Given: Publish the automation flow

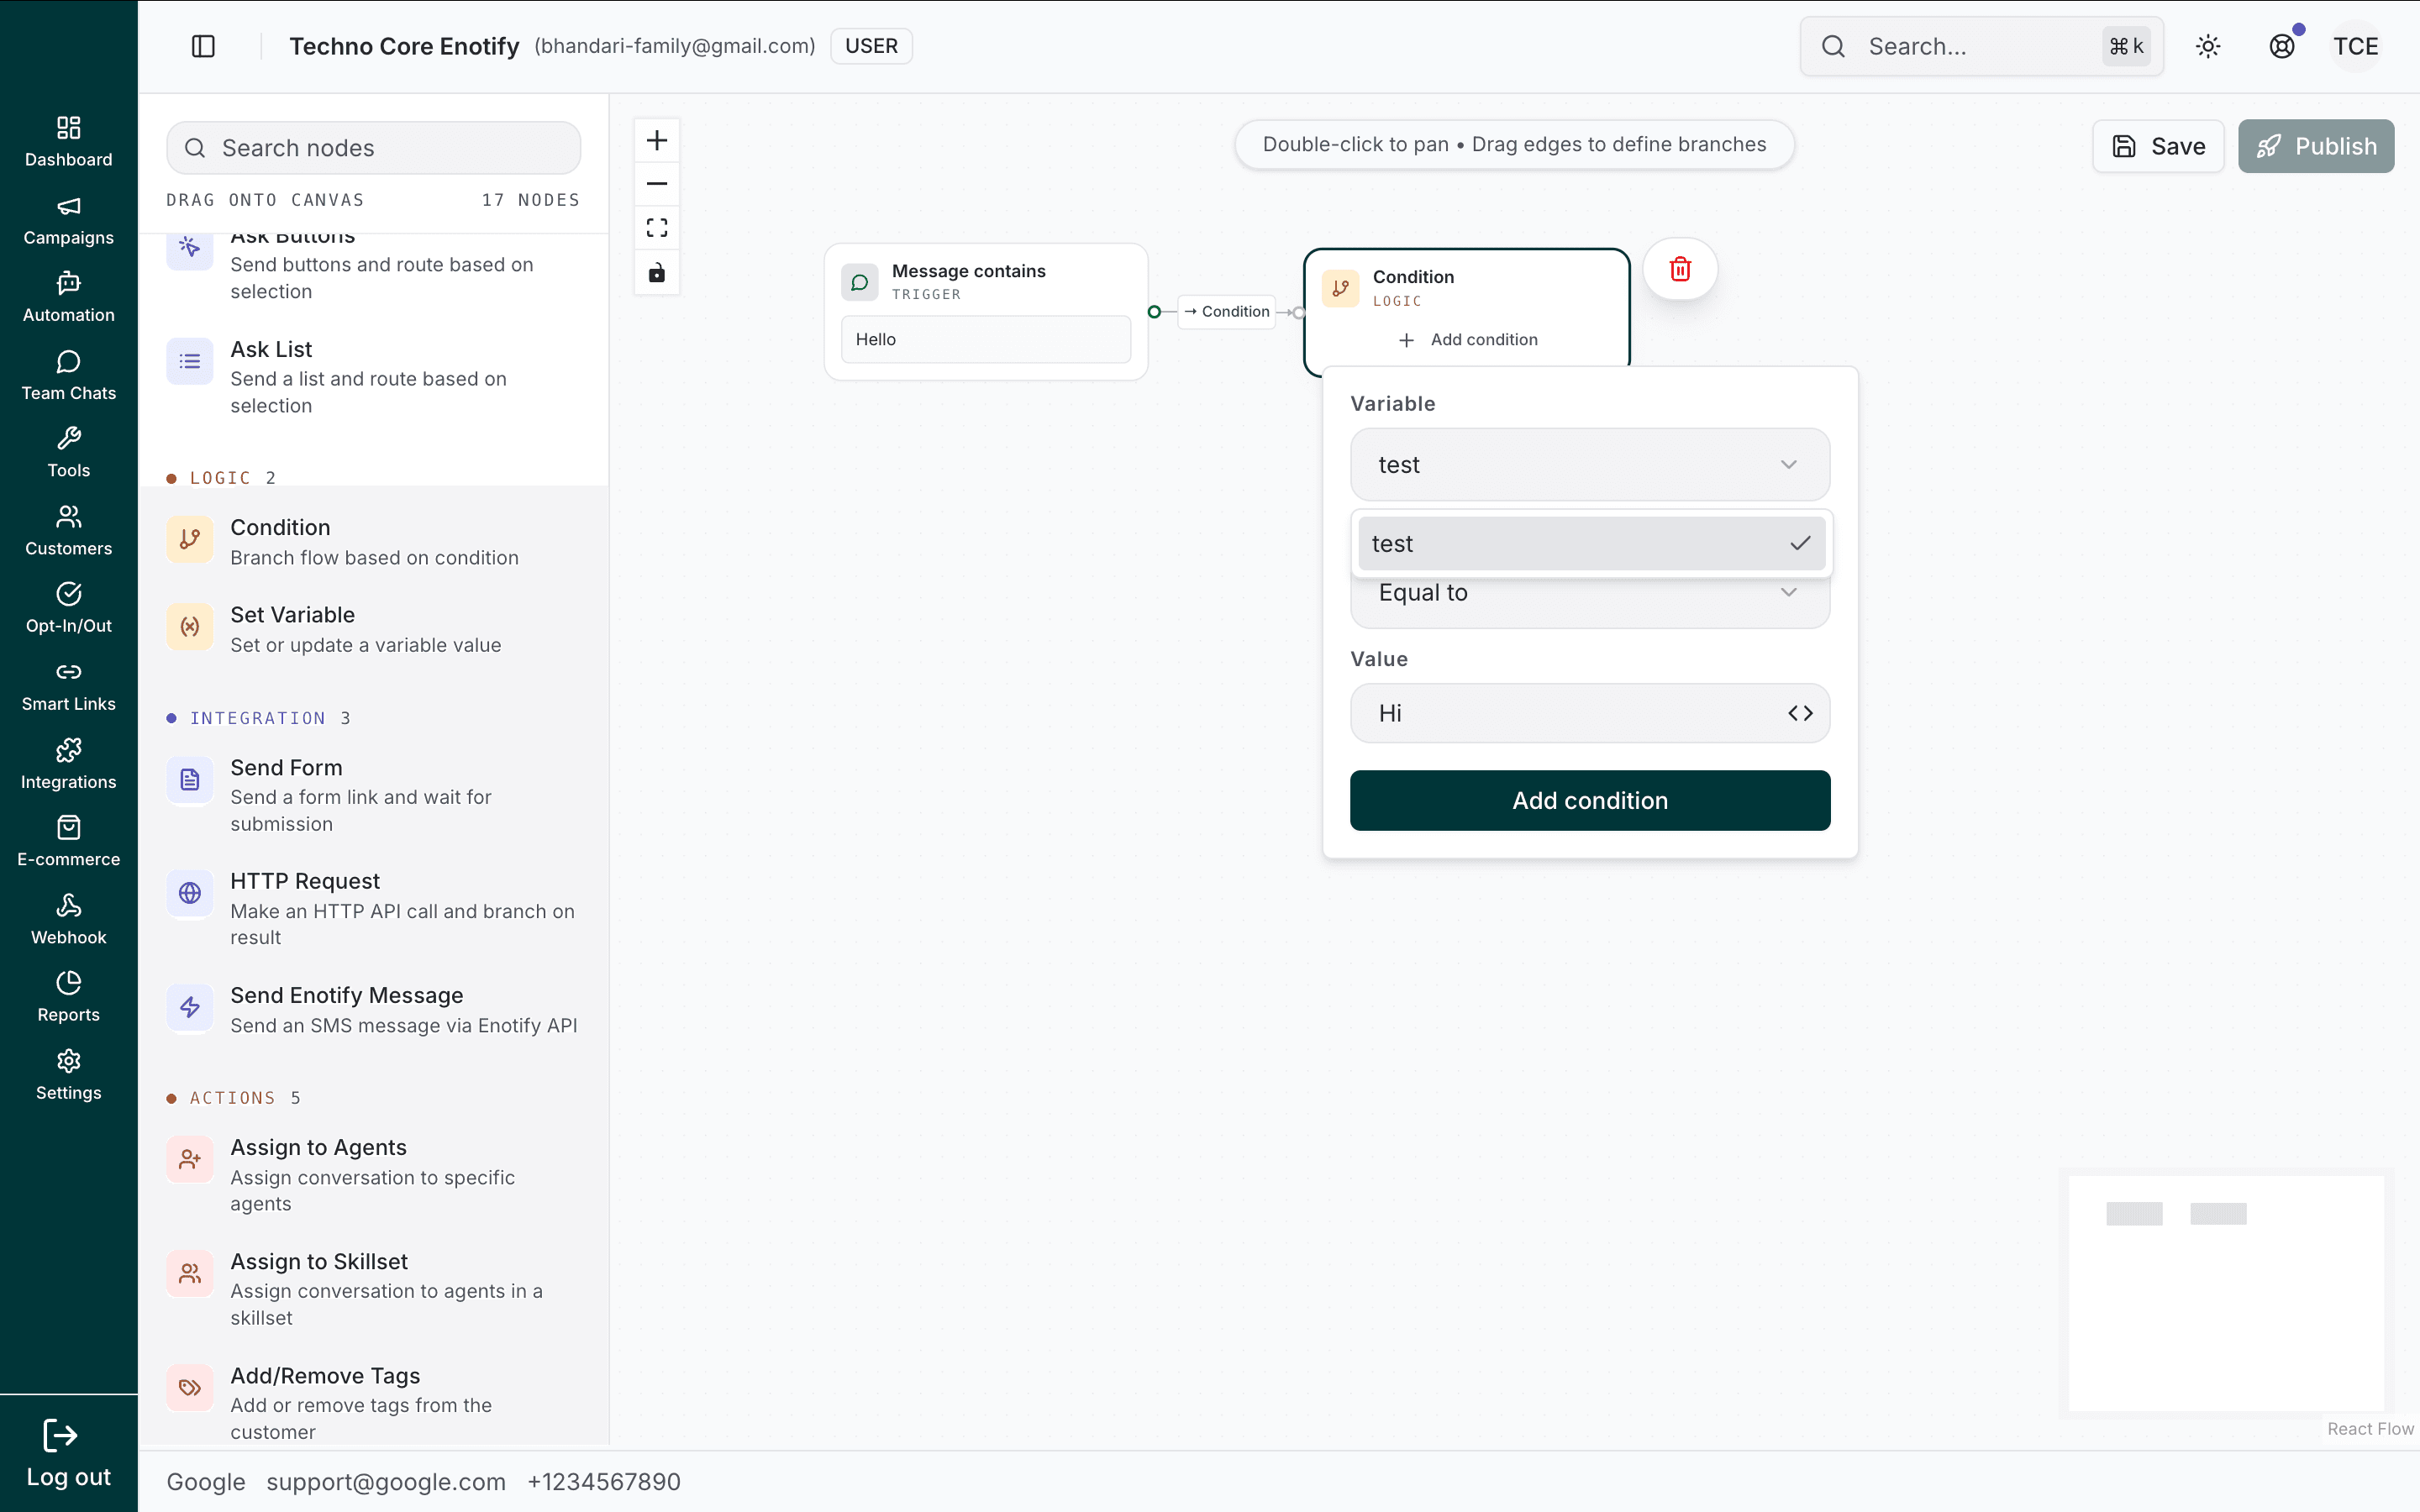Looking at the screenshot, I should pyautogui.click(x=2316, y=146).
